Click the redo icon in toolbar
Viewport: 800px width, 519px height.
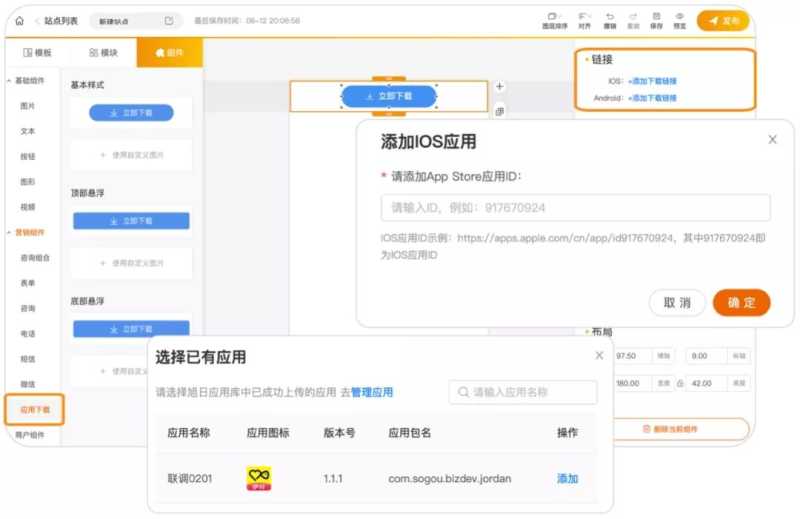coord(633,20)
